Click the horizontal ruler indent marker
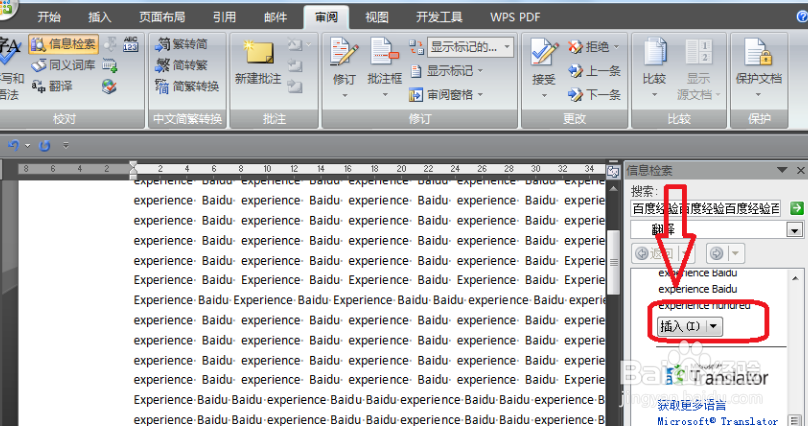808x426 pixels. coord(133,169)
